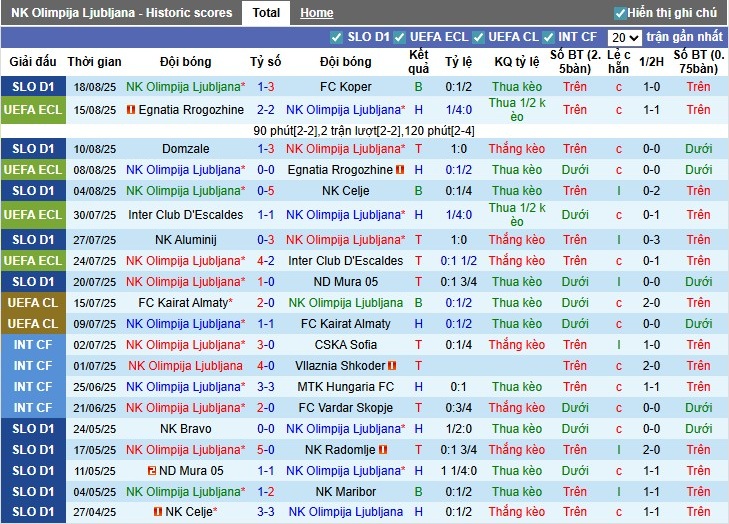Click the date 17/05/25
This screenshot has height=524, width=729.
(x=94, y=451)
